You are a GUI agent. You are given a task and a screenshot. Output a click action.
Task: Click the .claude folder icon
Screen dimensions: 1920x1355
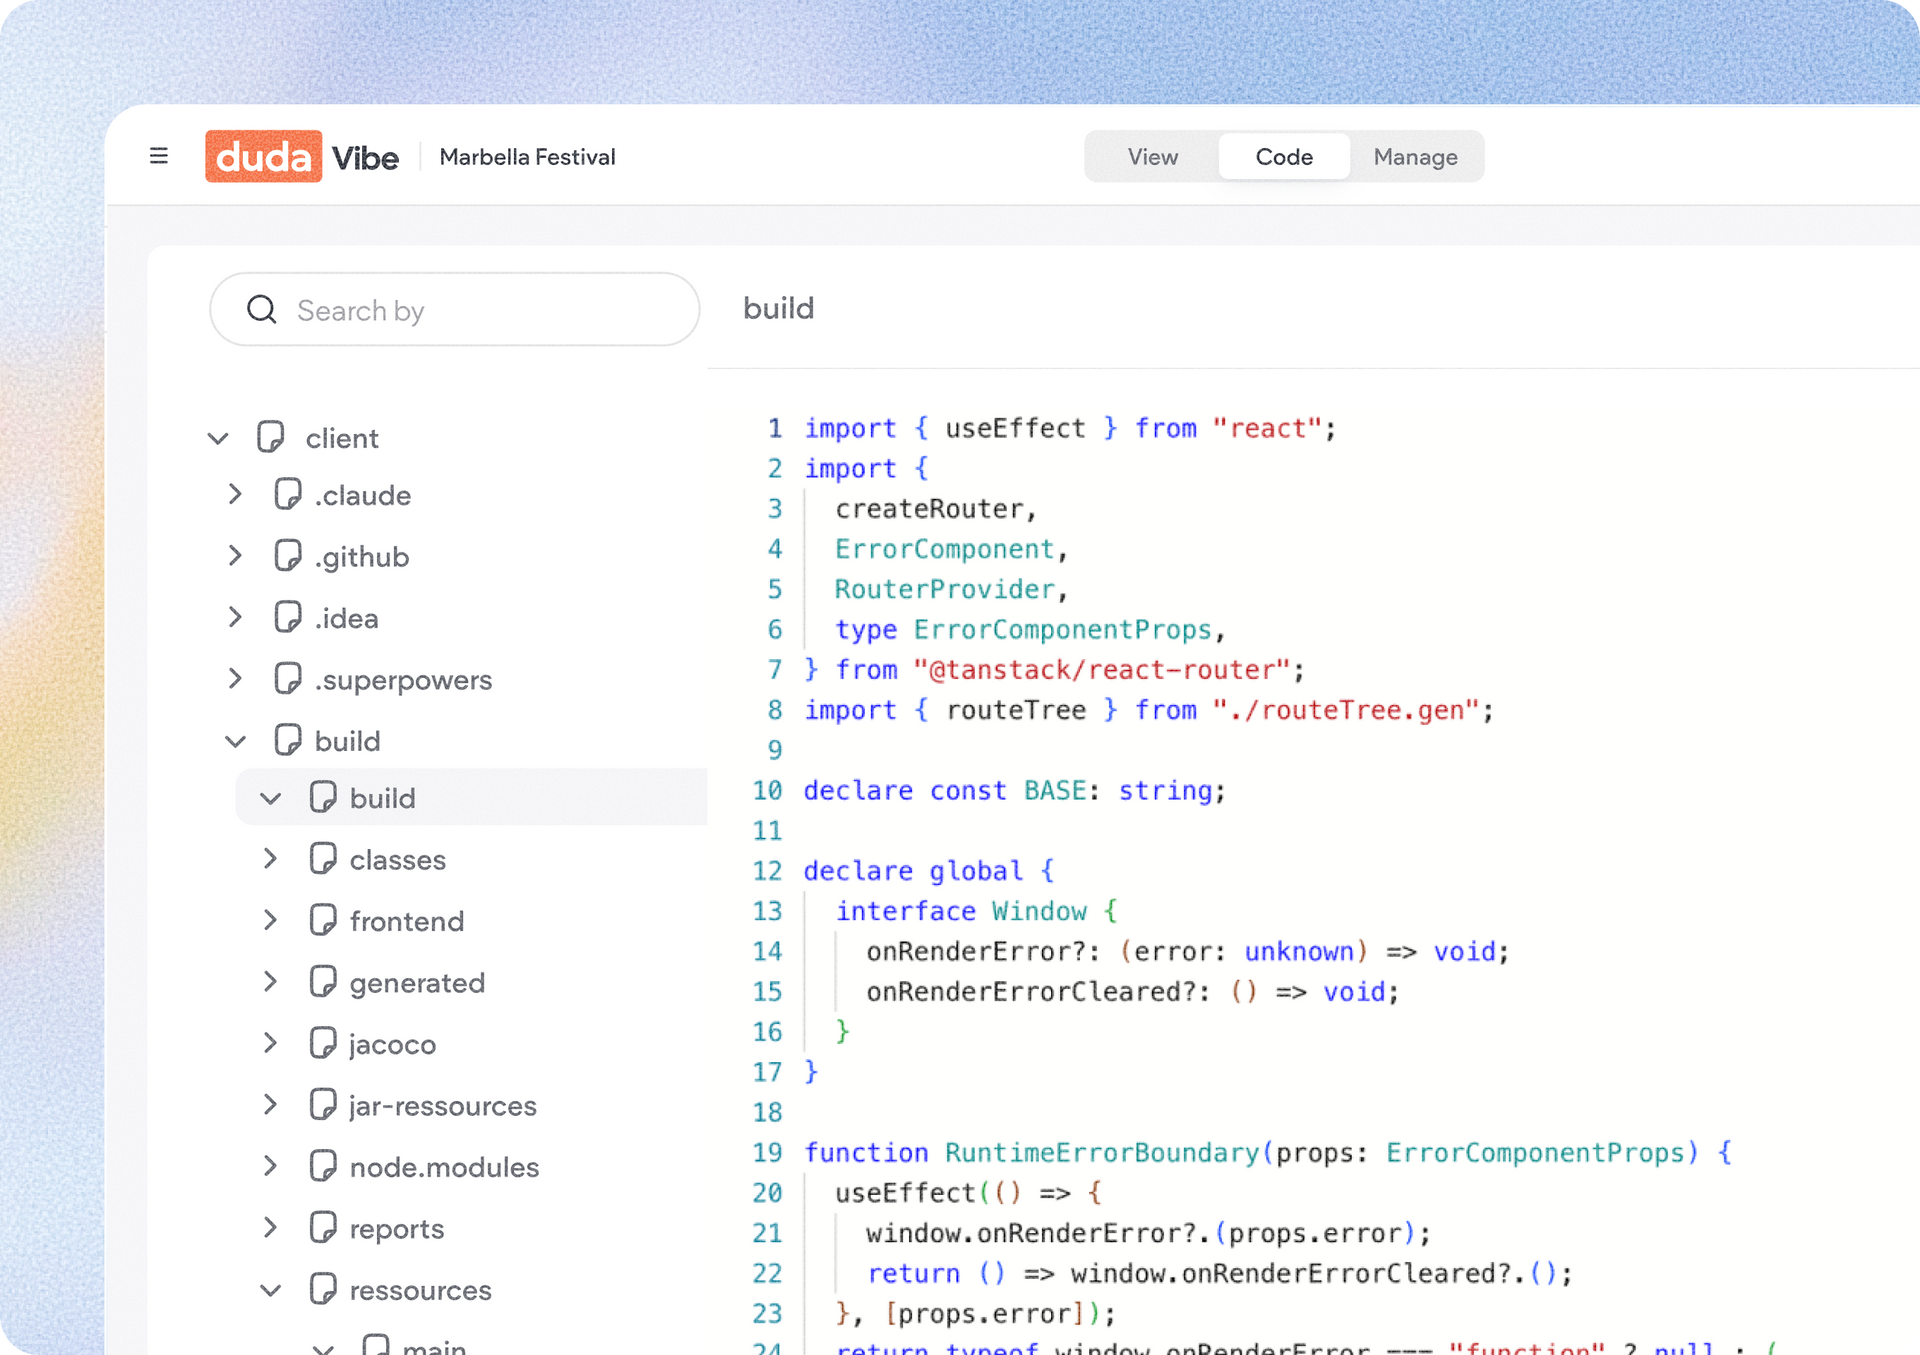[x=288, y=494]
